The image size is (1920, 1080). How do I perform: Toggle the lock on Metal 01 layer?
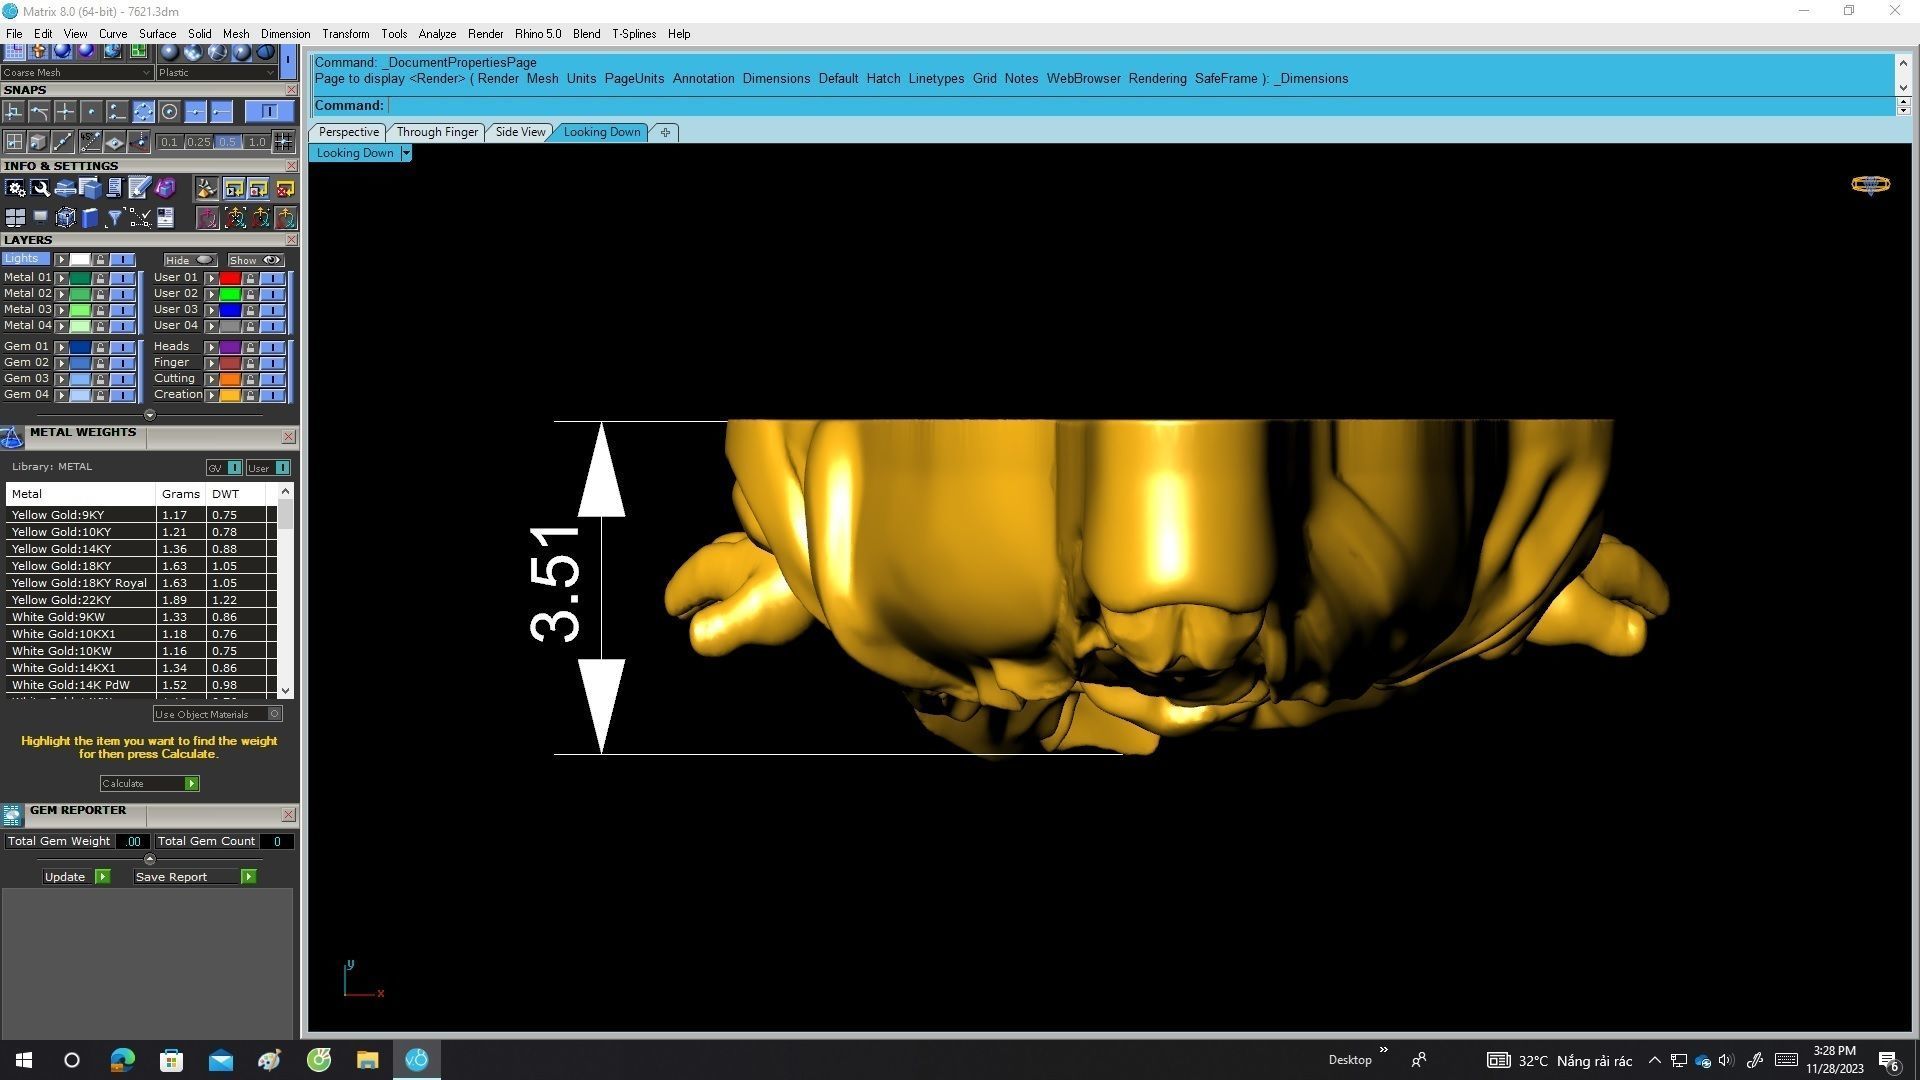pyautogui.click(x=100, y=278)
